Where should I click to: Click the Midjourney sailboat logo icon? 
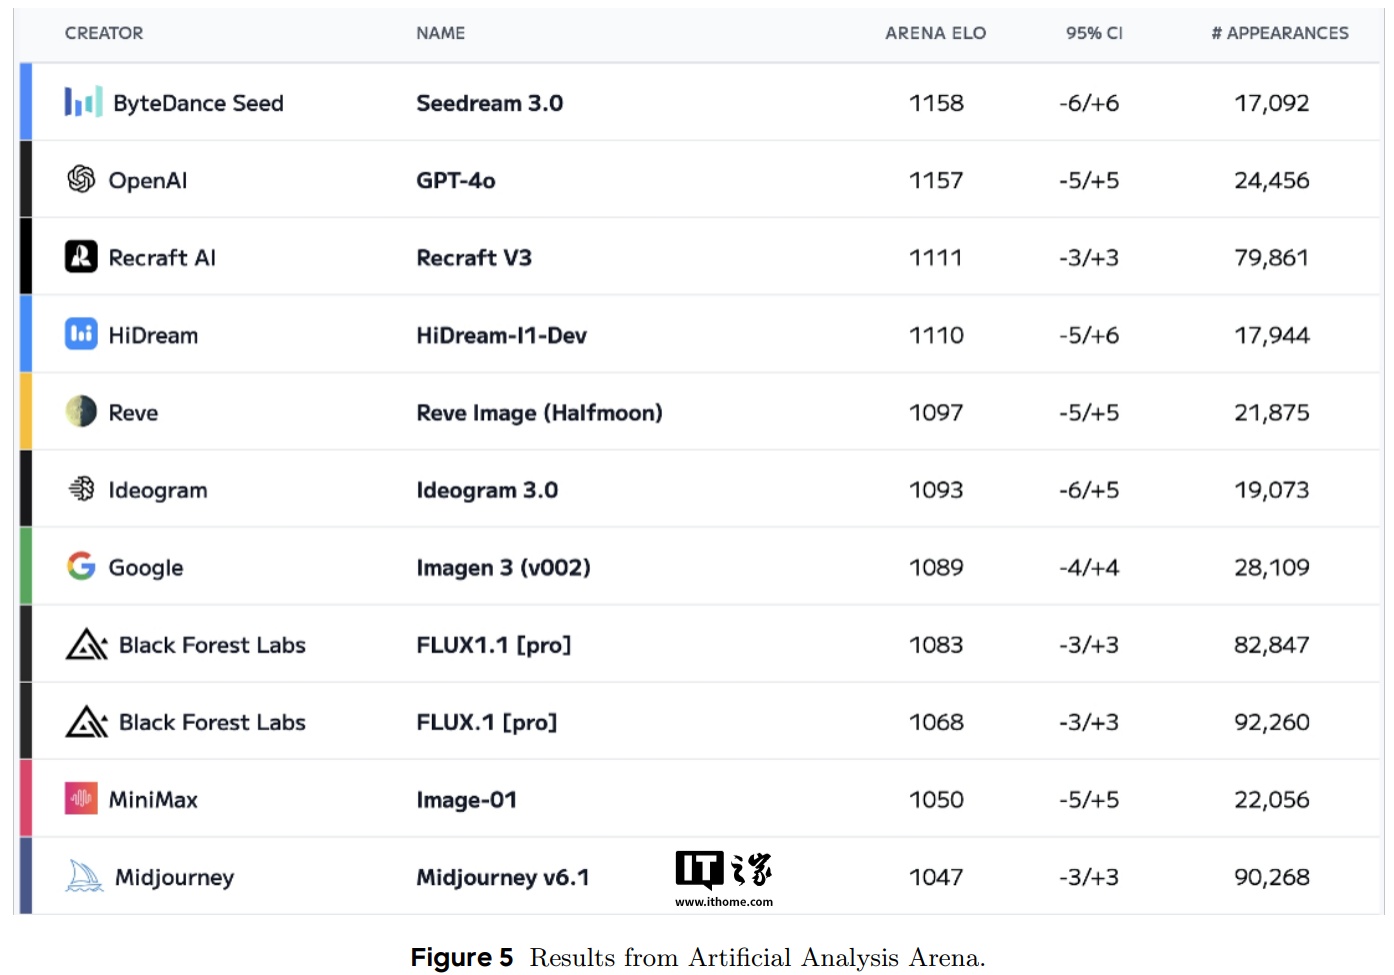(84, 876)
